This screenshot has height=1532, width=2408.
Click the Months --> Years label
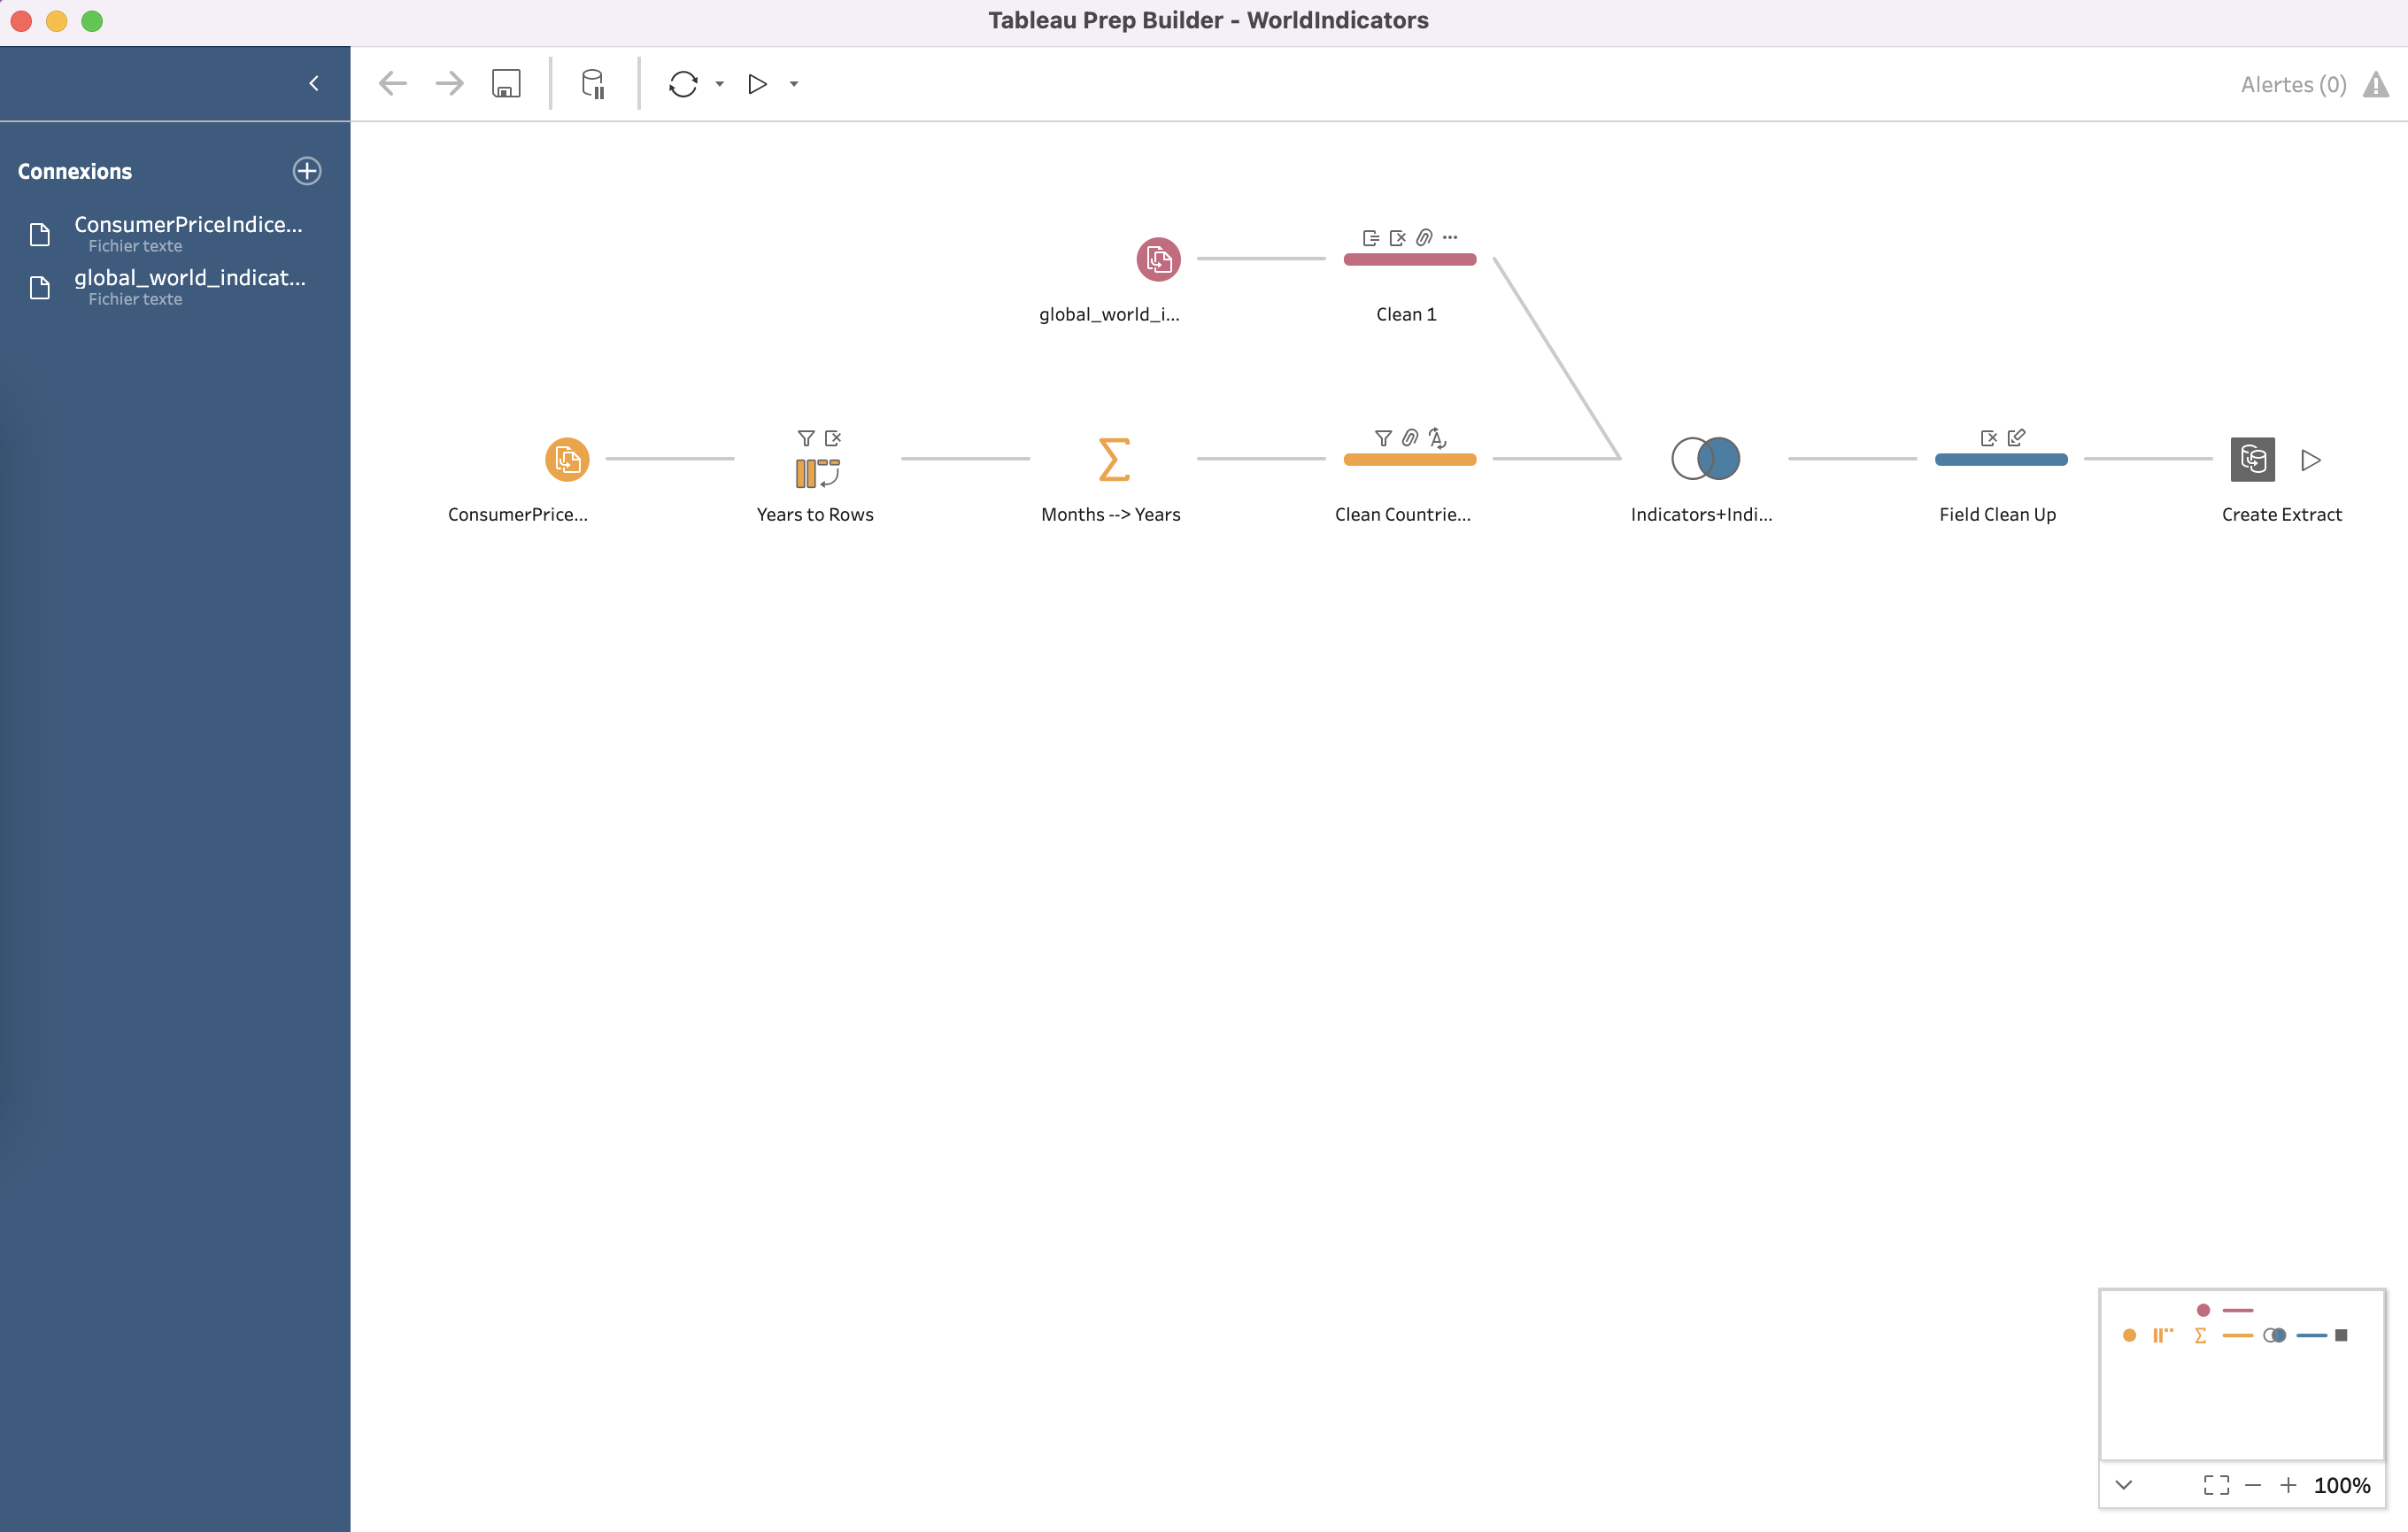pos(1110,514)
